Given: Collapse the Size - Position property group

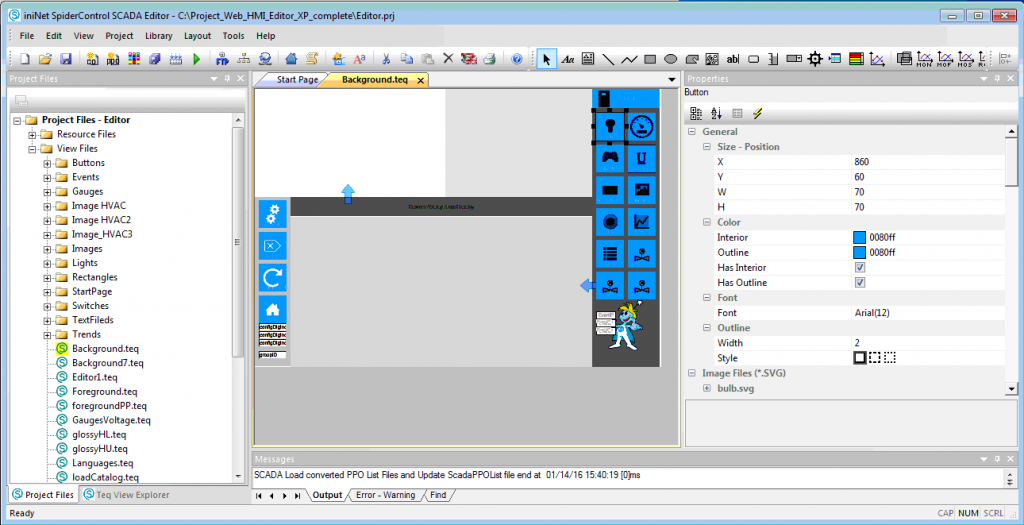Looking at the screenshot, I should point(707,147).
